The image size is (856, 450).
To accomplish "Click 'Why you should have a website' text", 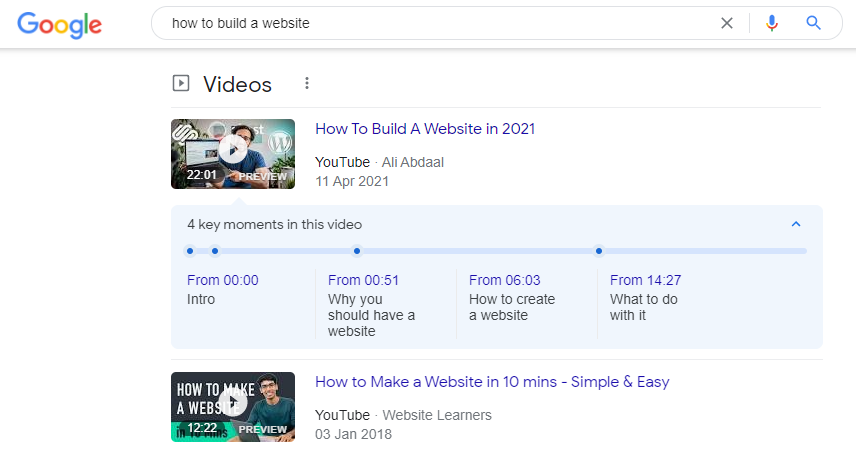I will tap(371, 315).
